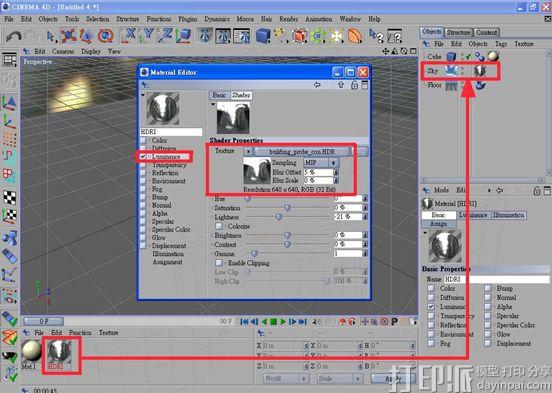Image resolution: width=552 pixels, height=393 pixels.
Task: Switch to Shader tab in Material Editor
Action: (x=241, y=95)
